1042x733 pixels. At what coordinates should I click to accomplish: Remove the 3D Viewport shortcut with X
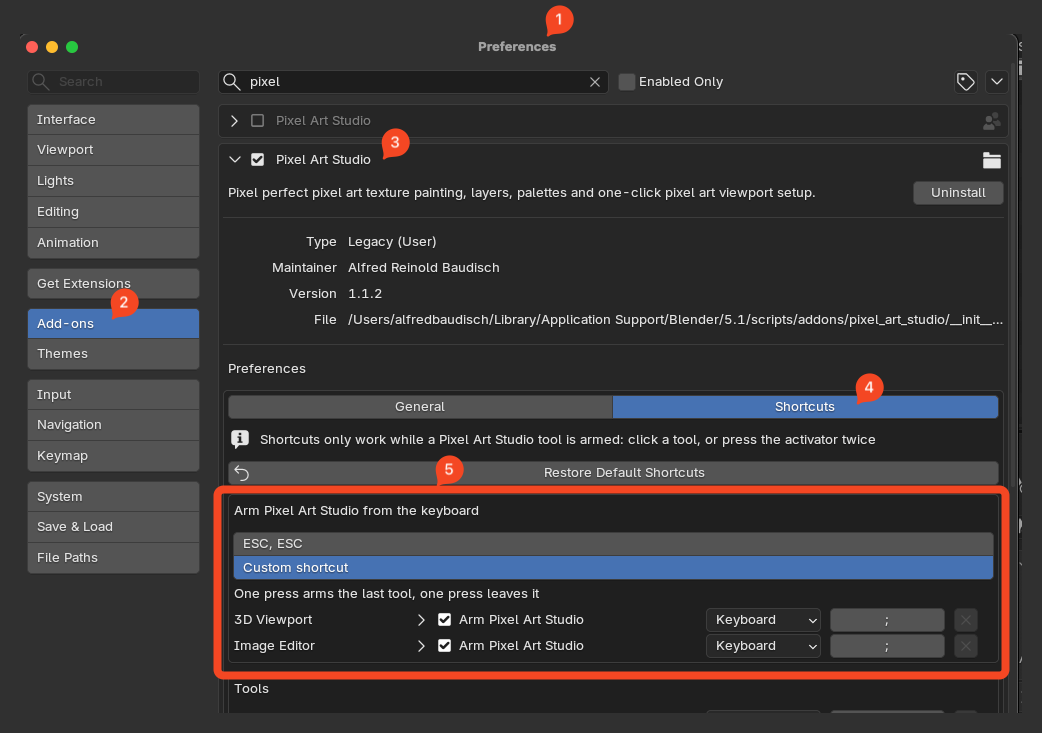click(x=966, y=620)
